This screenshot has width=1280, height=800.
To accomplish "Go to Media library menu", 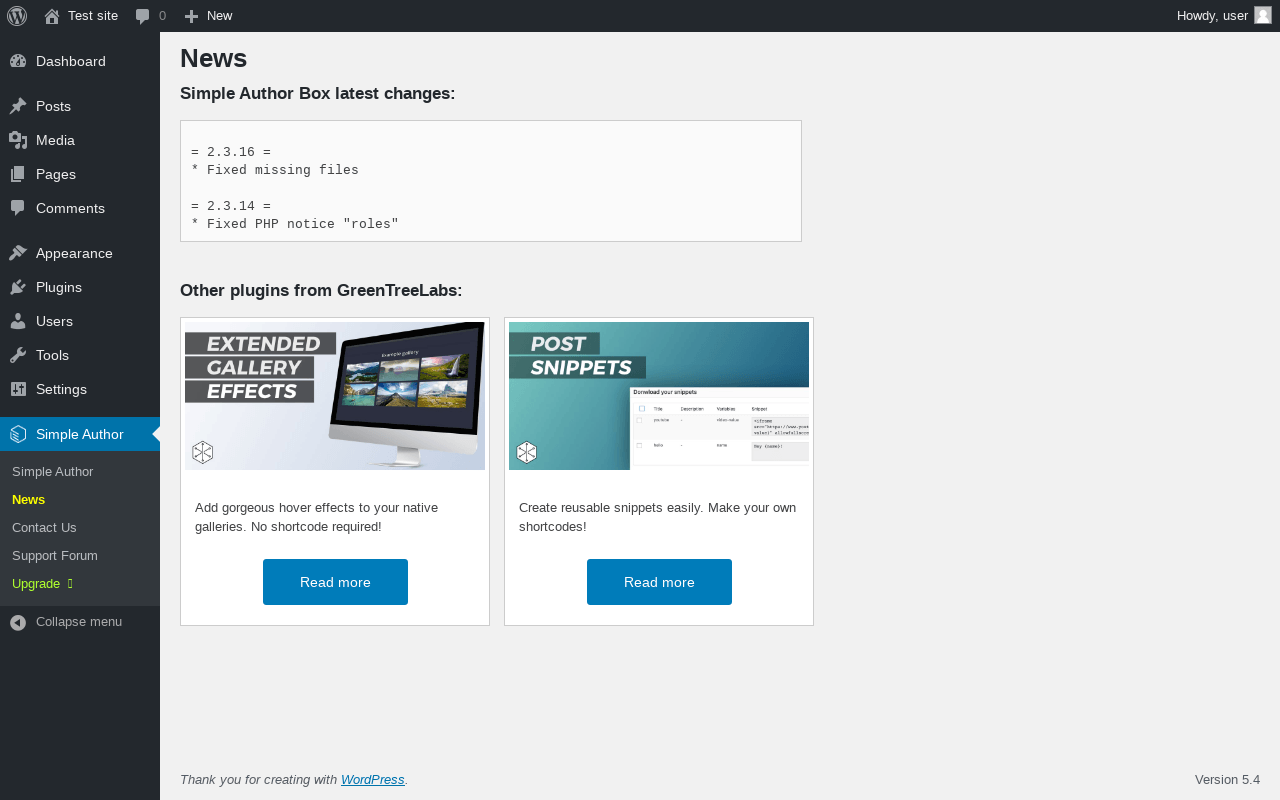I will [x=80, y=140].
